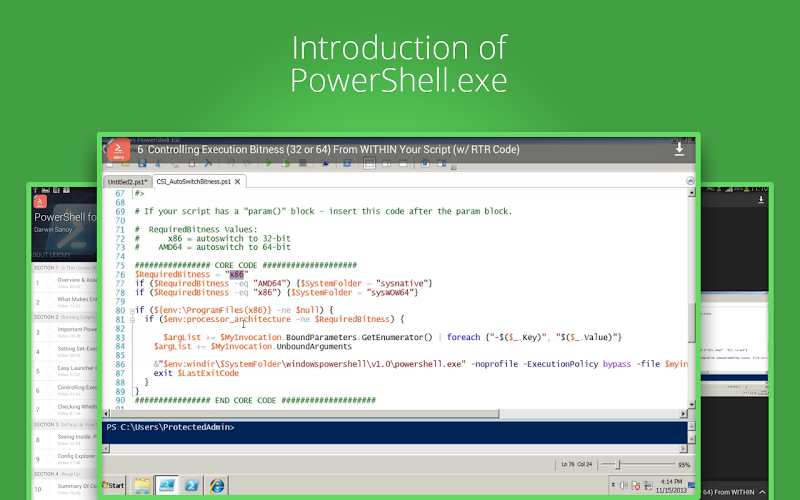Expand the tray's hidden icons arrow
The height and width of the screenshot is (500, 800).
pyautogui.click(x=613, y=485)
